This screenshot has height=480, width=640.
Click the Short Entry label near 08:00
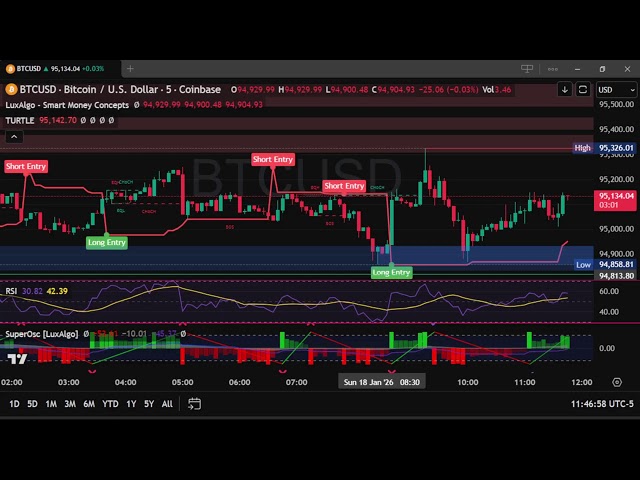pos(344,186)
